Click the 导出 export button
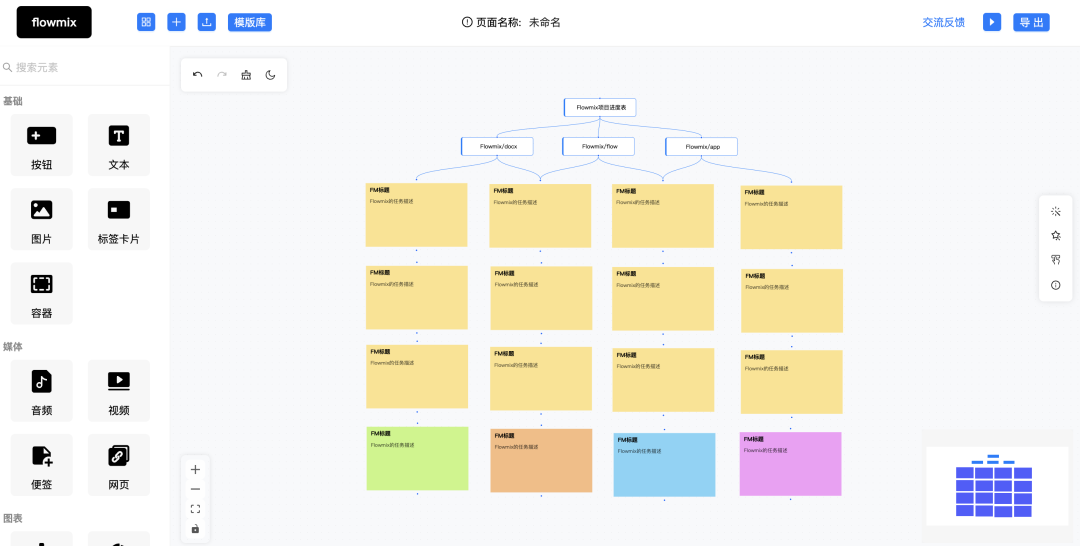This screenshot has width=1080, height=546. [1031, 22]
